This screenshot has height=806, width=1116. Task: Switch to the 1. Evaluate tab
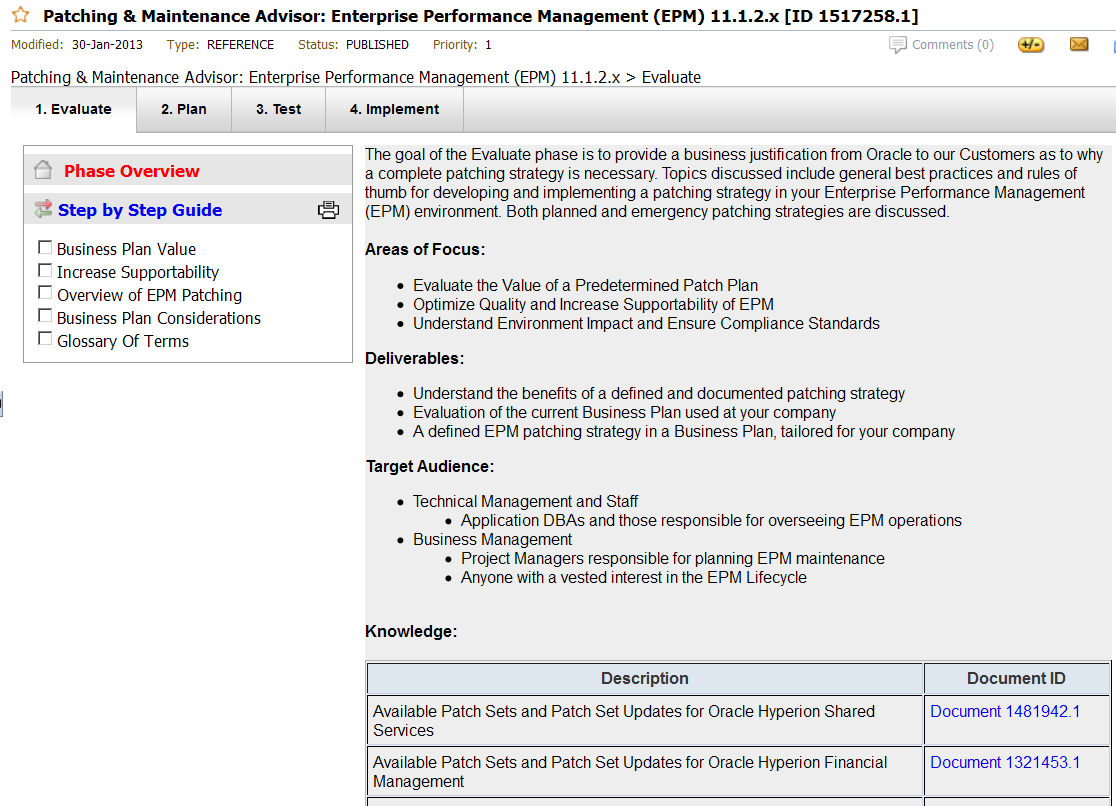coord(73,110)
